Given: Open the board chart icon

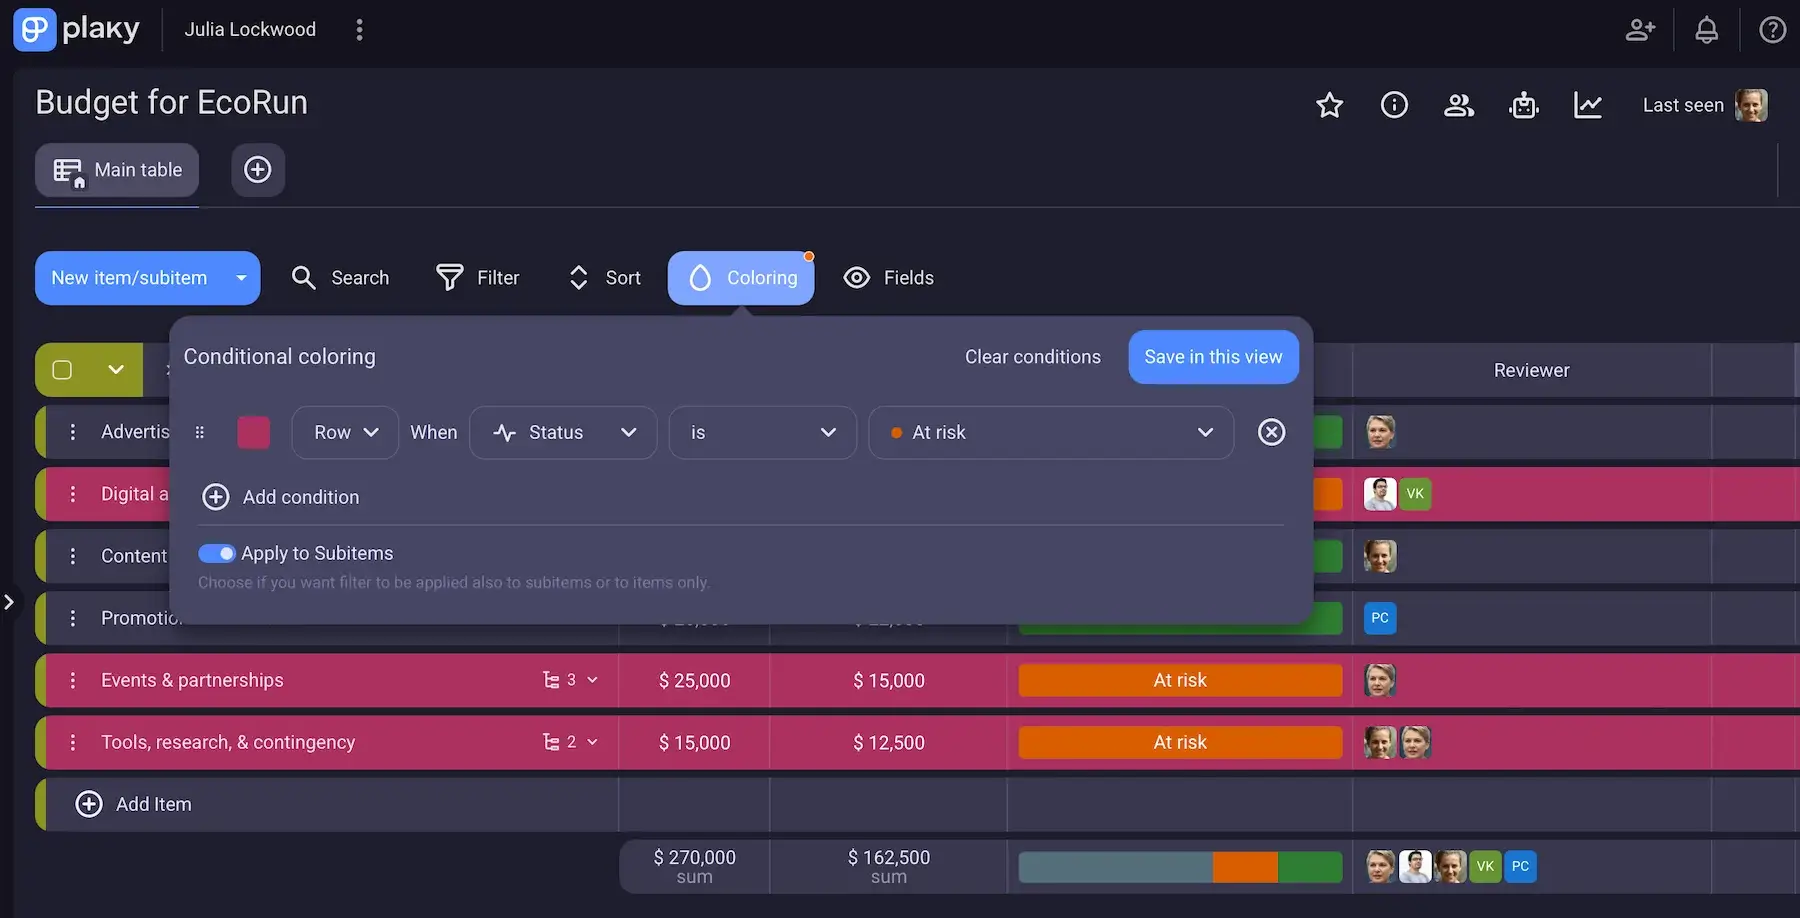Looking at the screenshot, I should point(1588,105).
